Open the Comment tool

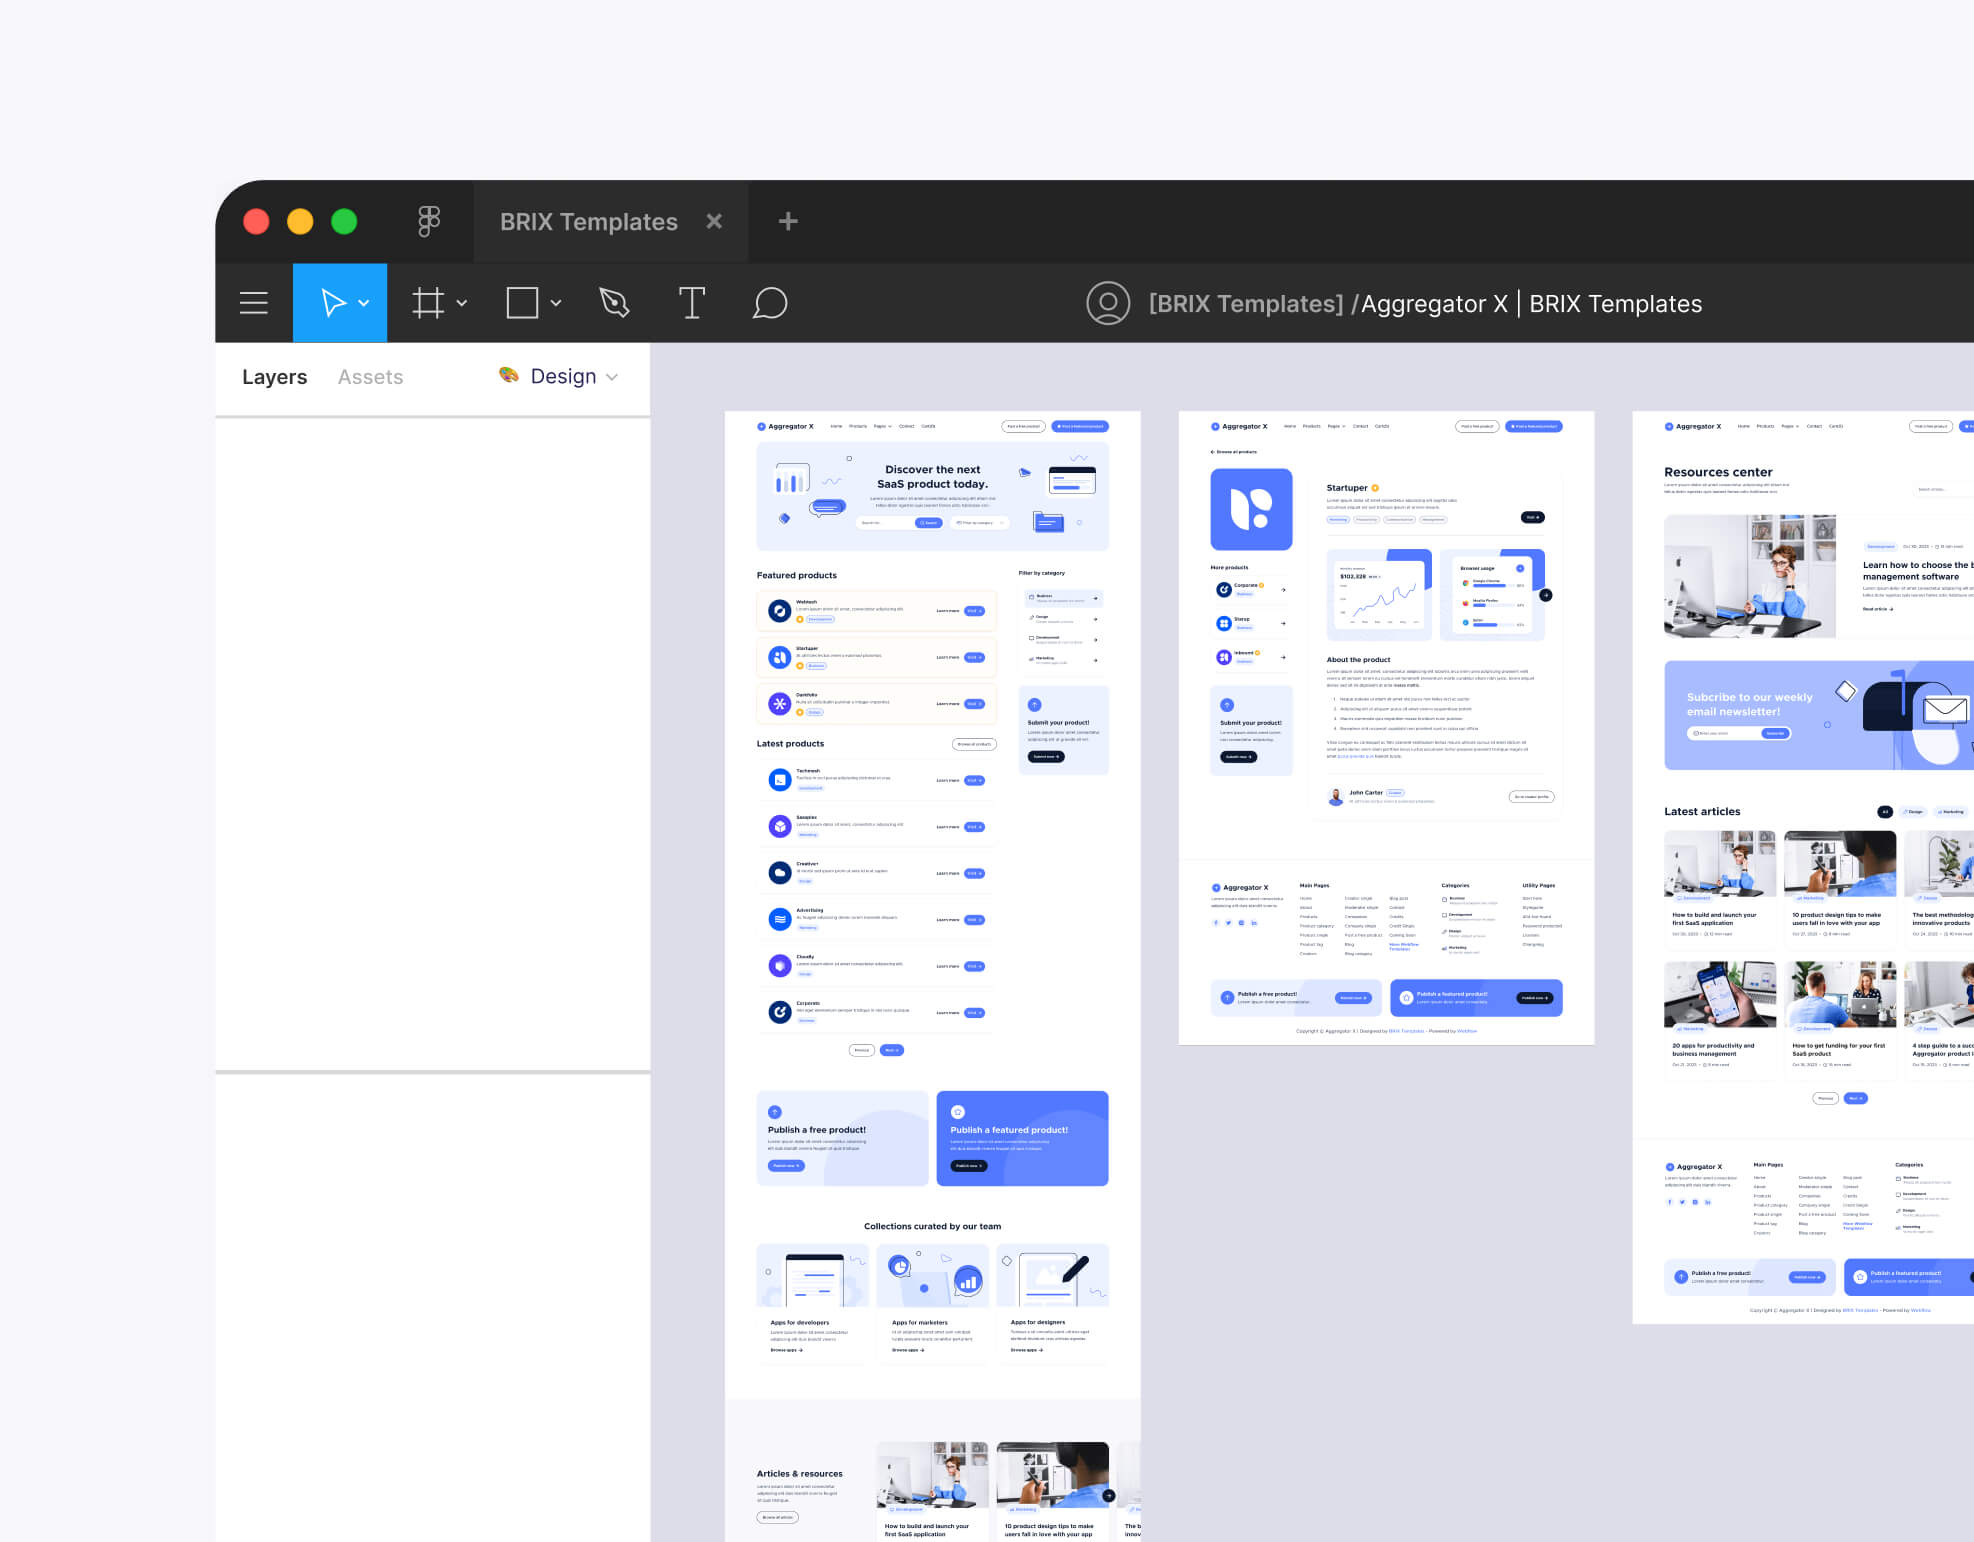pyautogui.click(x=770, y=303)
